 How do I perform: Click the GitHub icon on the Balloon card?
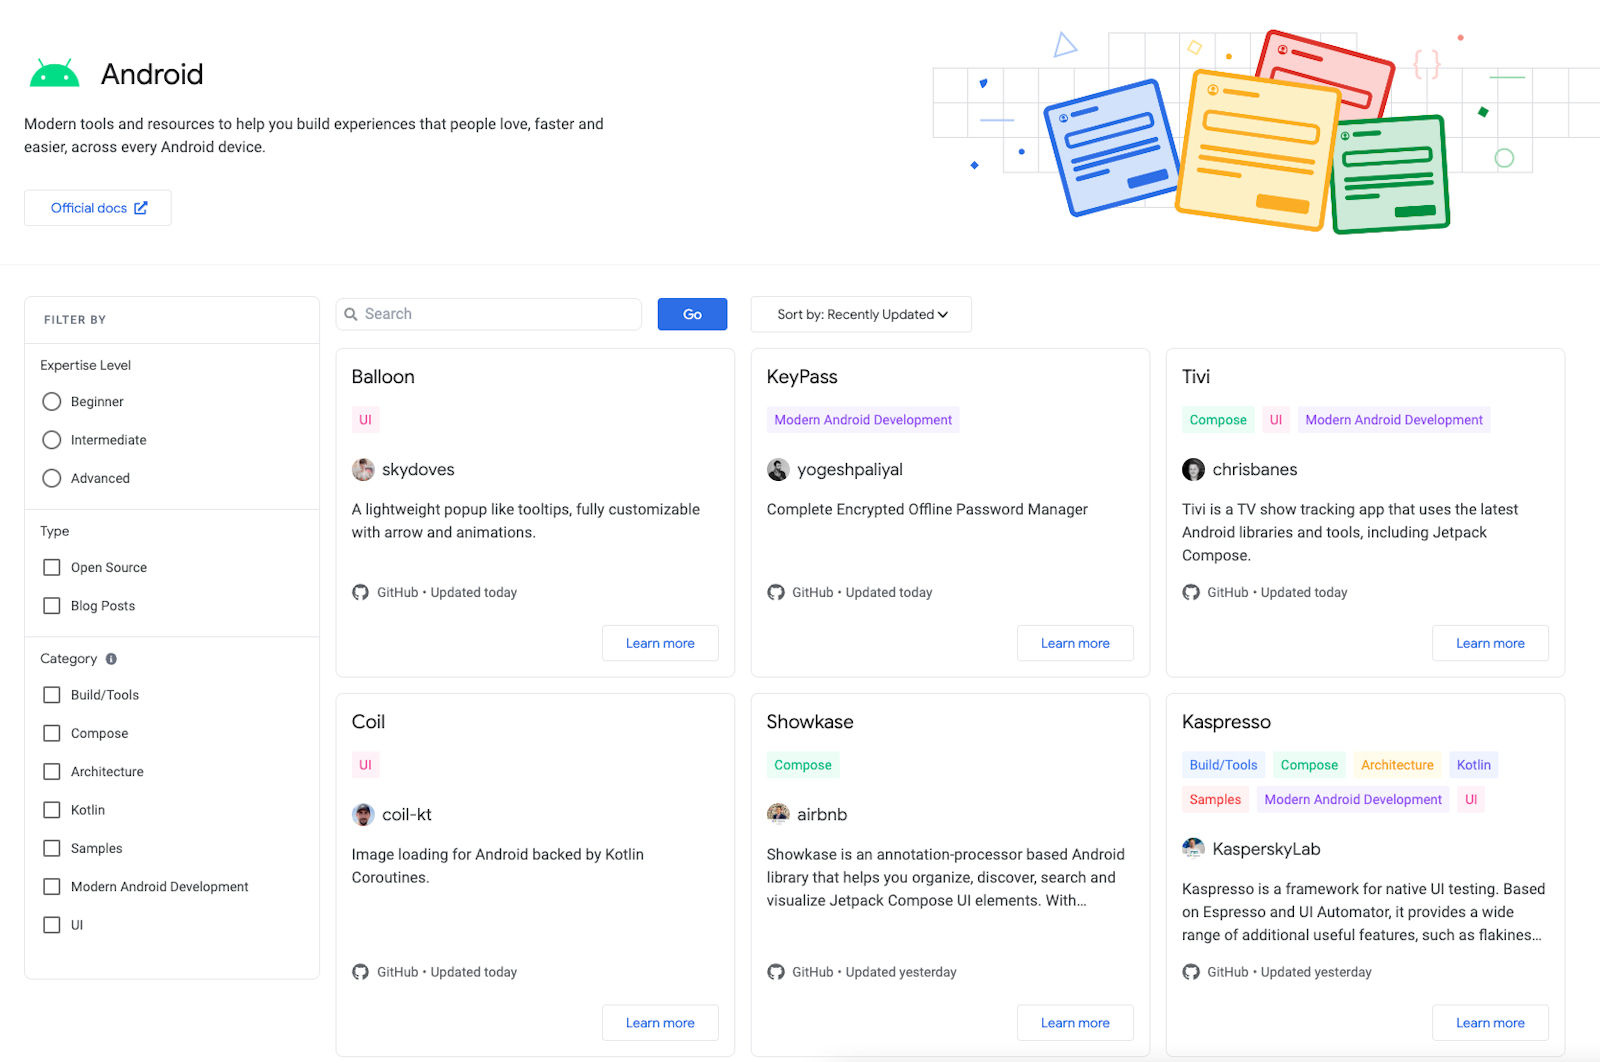pyautogui.click(x=360, y=593)
